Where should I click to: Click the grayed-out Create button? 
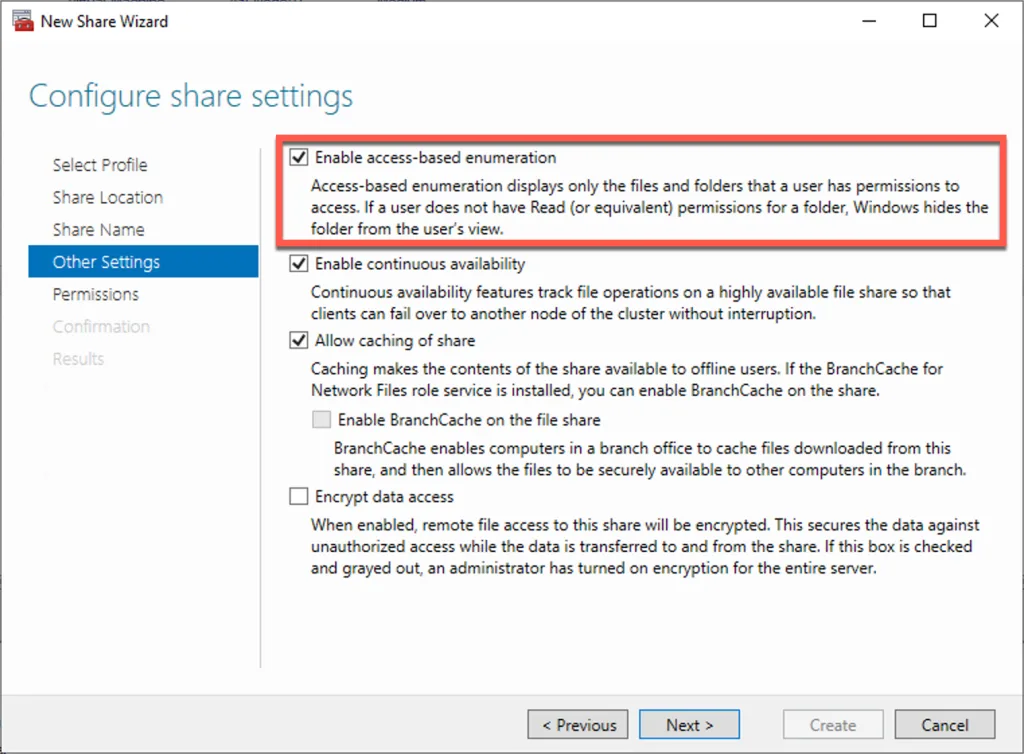(833, 725)
